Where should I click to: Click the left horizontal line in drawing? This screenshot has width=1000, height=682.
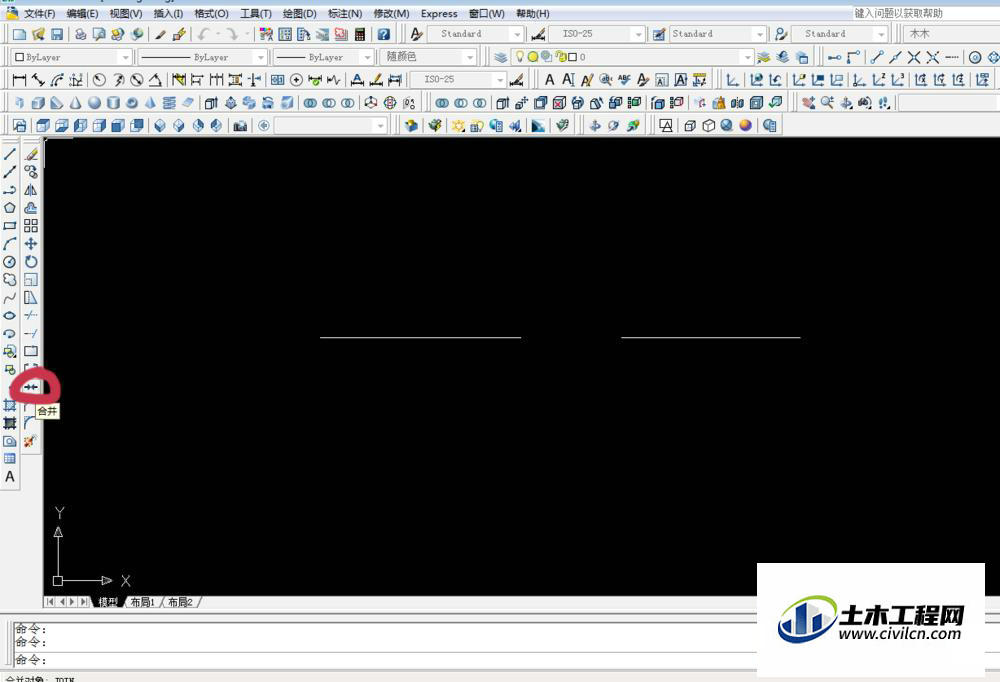420,337
